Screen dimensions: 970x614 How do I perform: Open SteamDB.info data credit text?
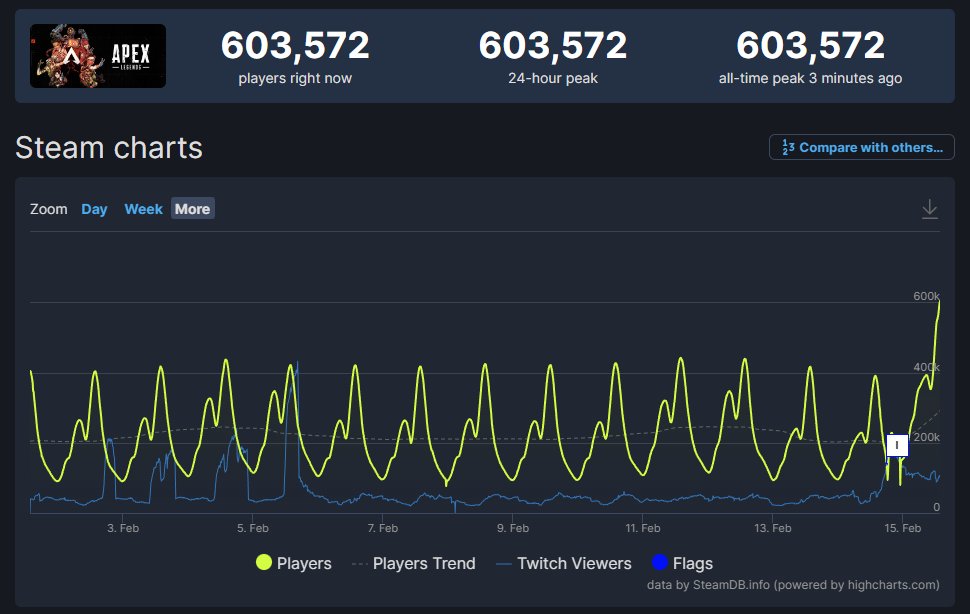click(793, 584)
